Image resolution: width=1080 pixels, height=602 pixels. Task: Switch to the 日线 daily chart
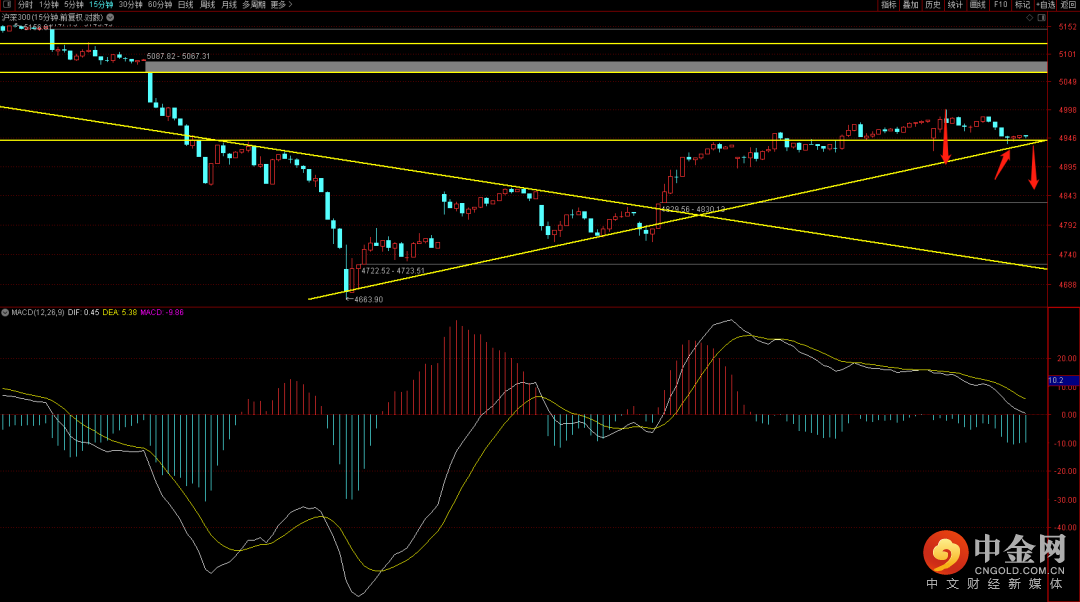click(185, 5)
